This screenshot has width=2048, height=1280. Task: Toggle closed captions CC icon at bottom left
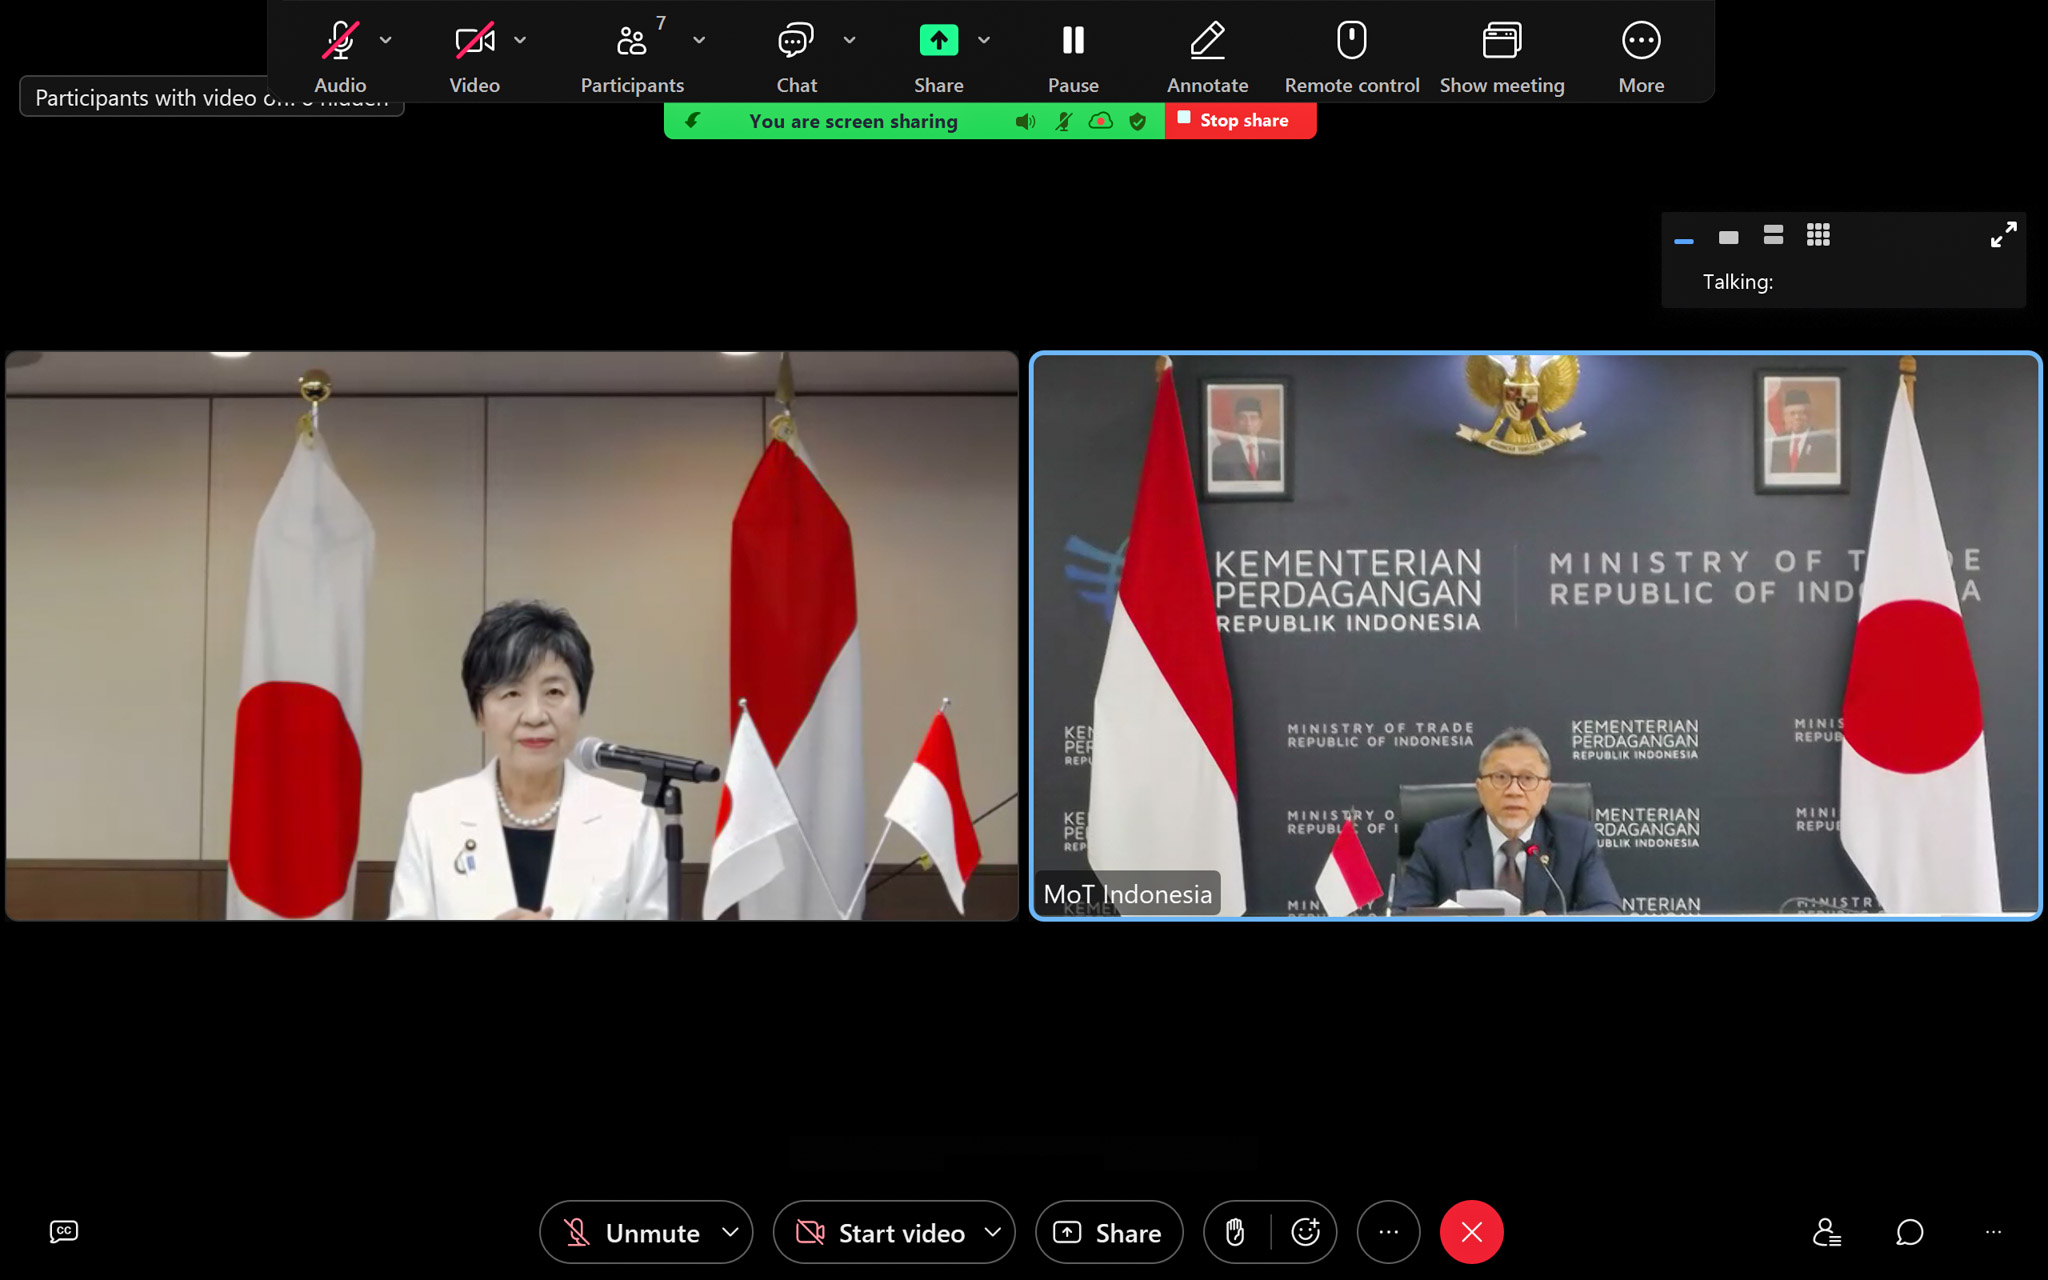point(64,1232)
